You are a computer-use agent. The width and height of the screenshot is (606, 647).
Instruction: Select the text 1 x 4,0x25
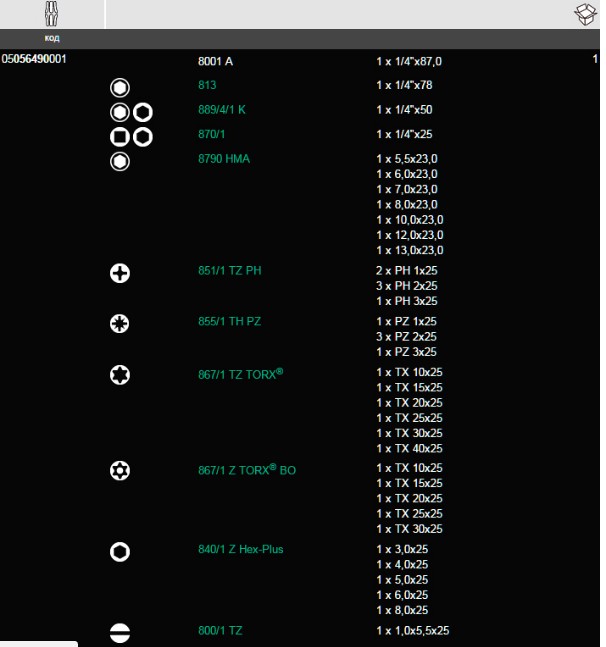tap(402, 564)
